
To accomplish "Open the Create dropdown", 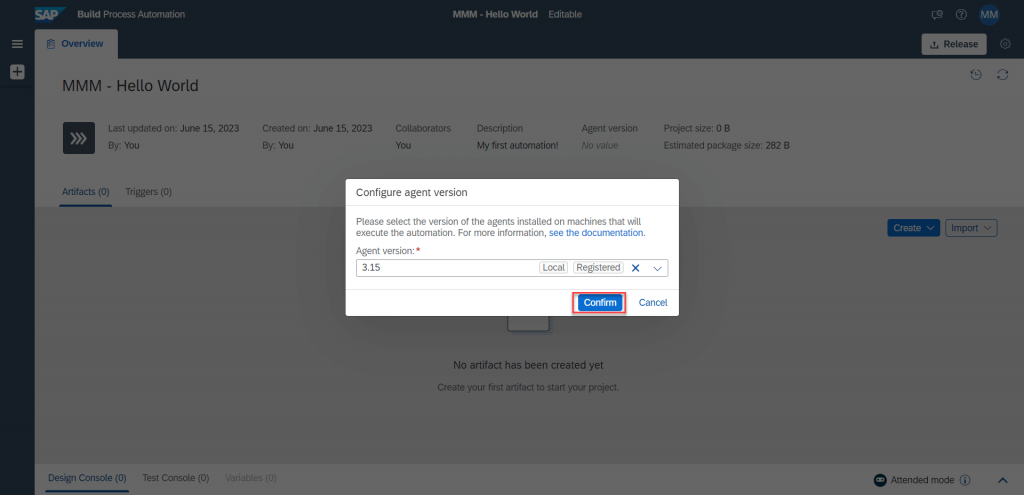I will click(x=913, y=228).
